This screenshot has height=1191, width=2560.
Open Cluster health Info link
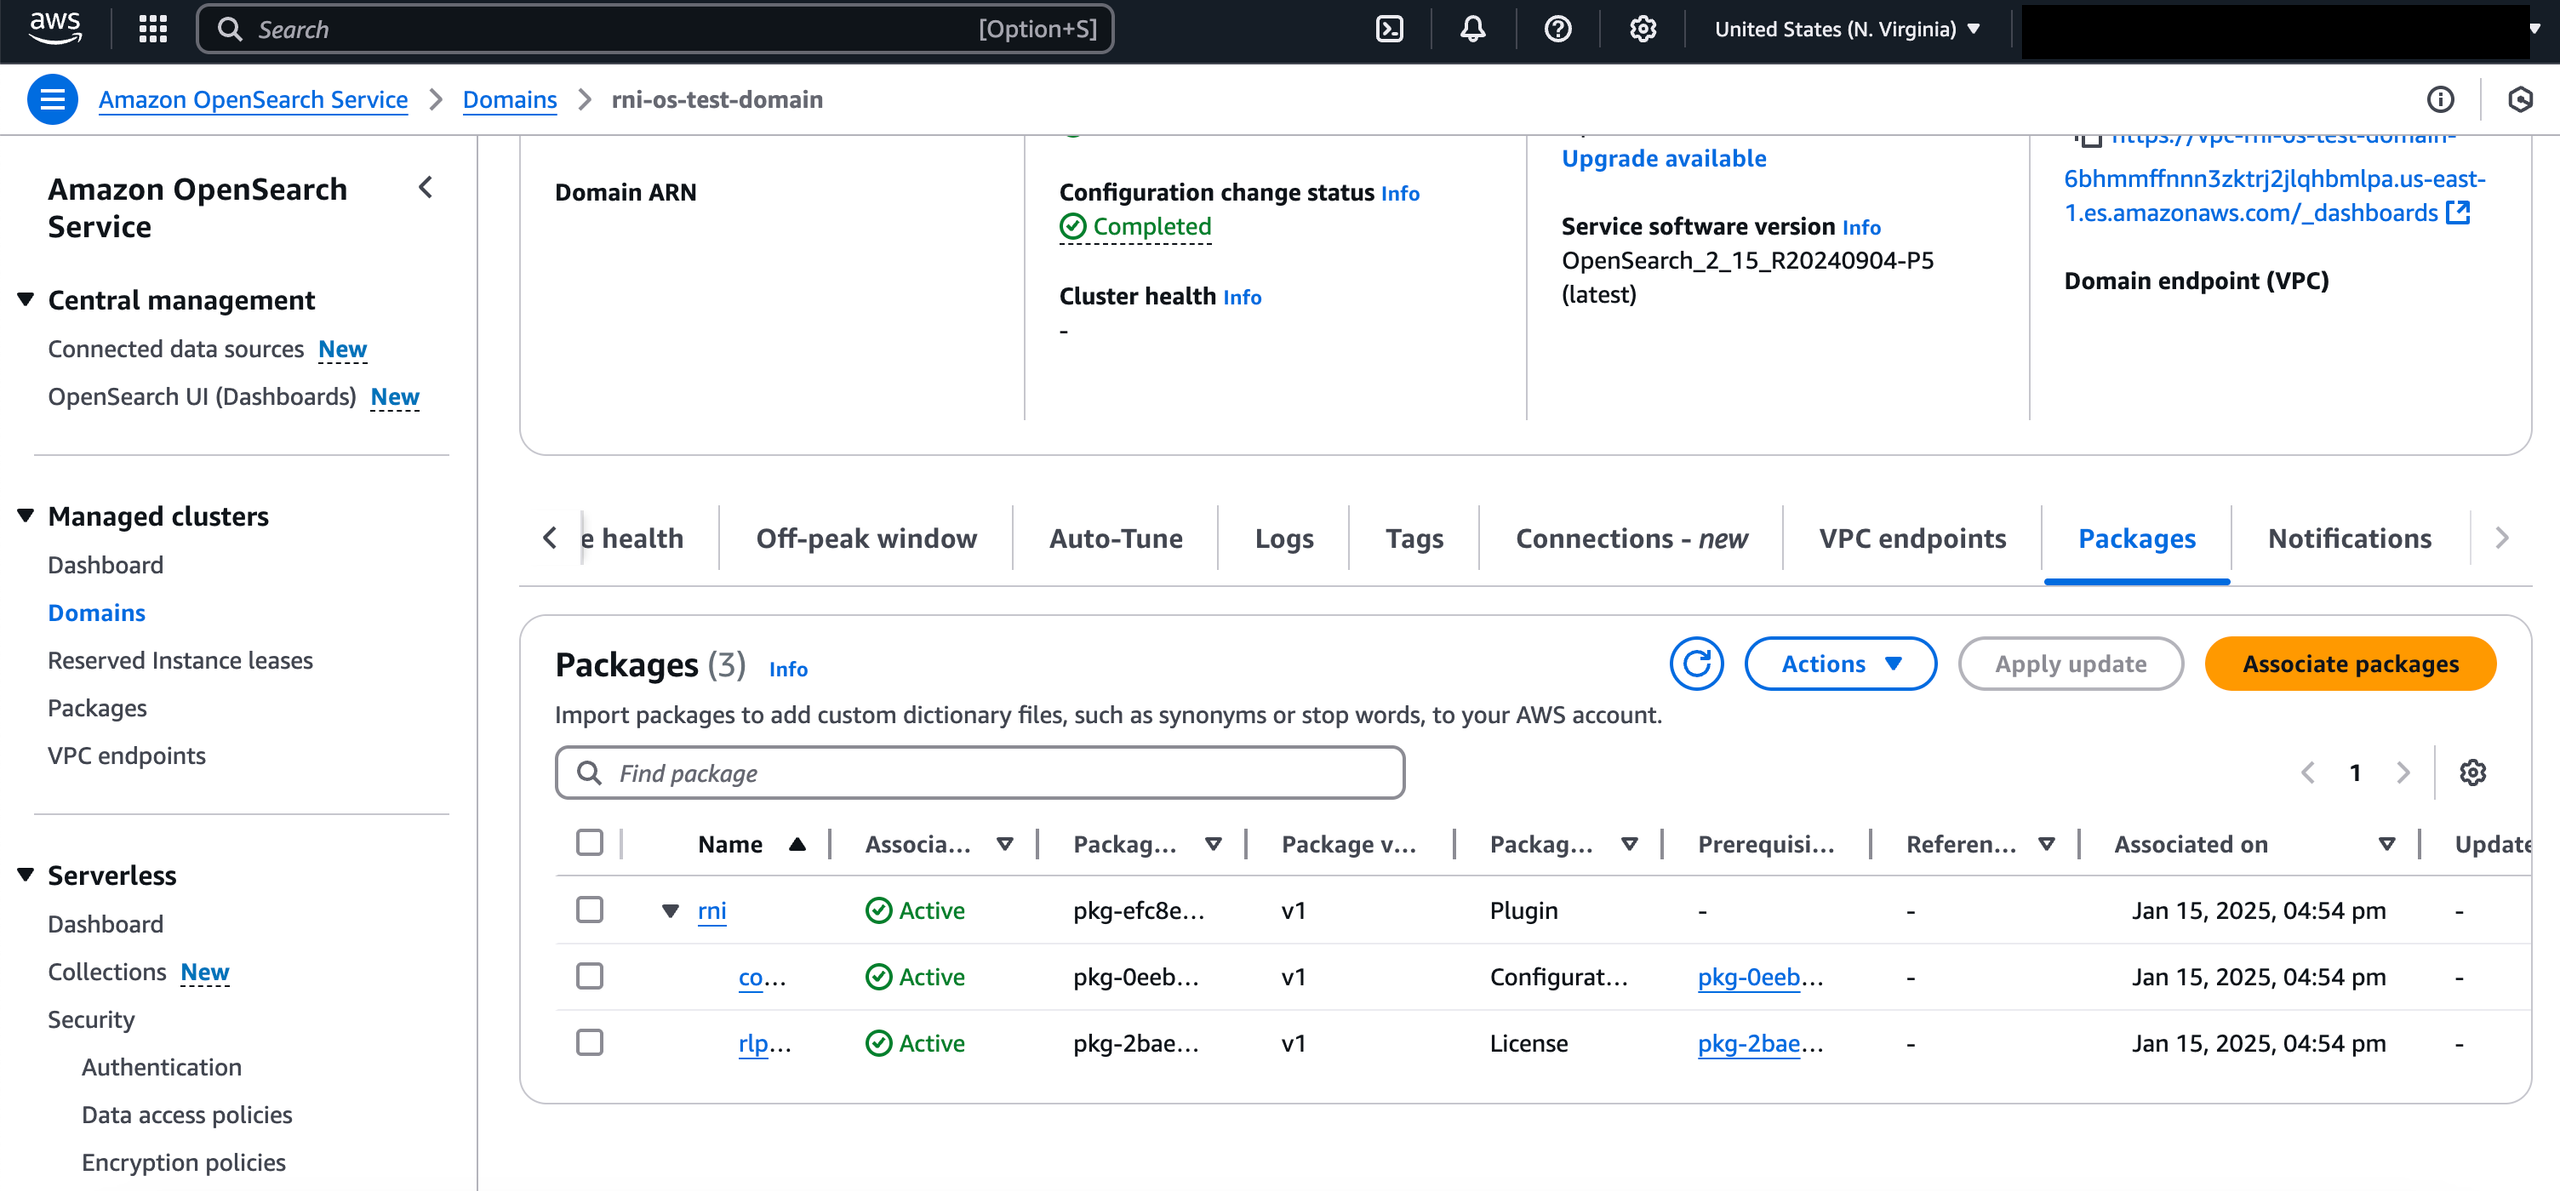[x=1242, y=297]
